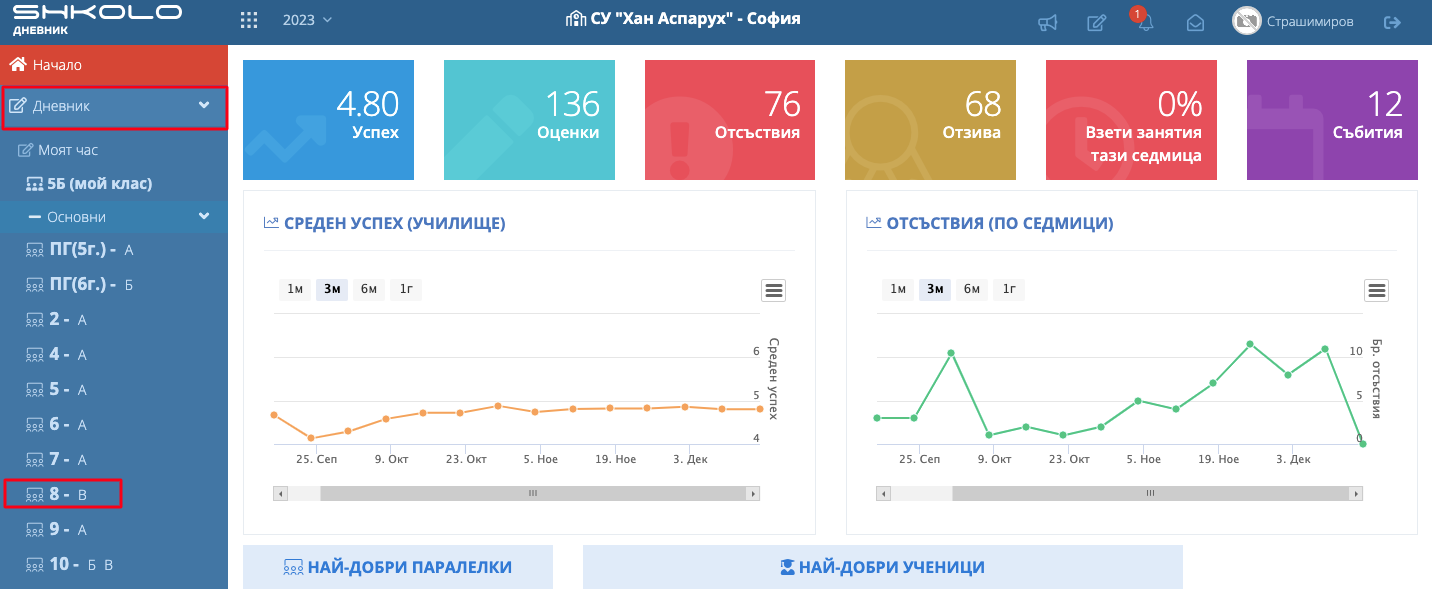Select 6м range in Отсъствия chart
The image size is (1432, 589).
tap(972, 290)
